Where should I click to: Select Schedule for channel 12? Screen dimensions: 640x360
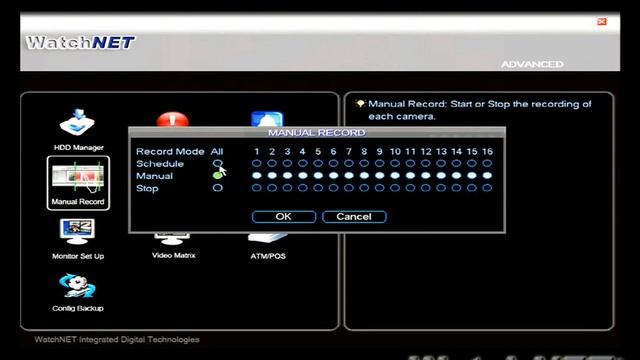tap(426, 163)
